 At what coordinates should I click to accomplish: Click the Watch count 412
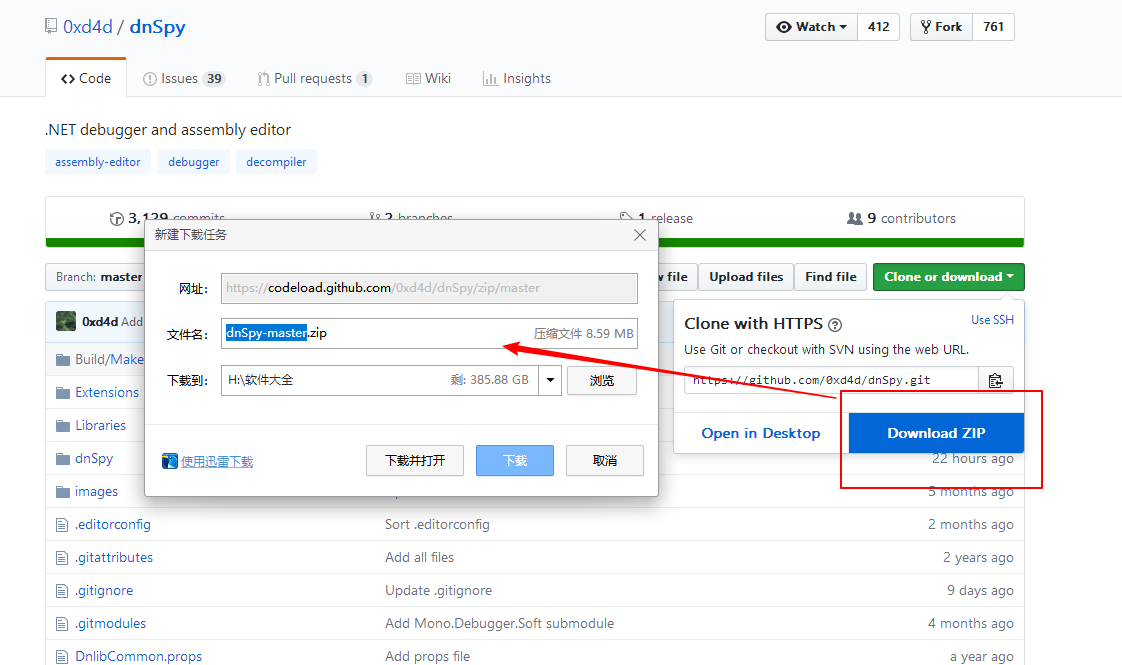pos(878,27)
